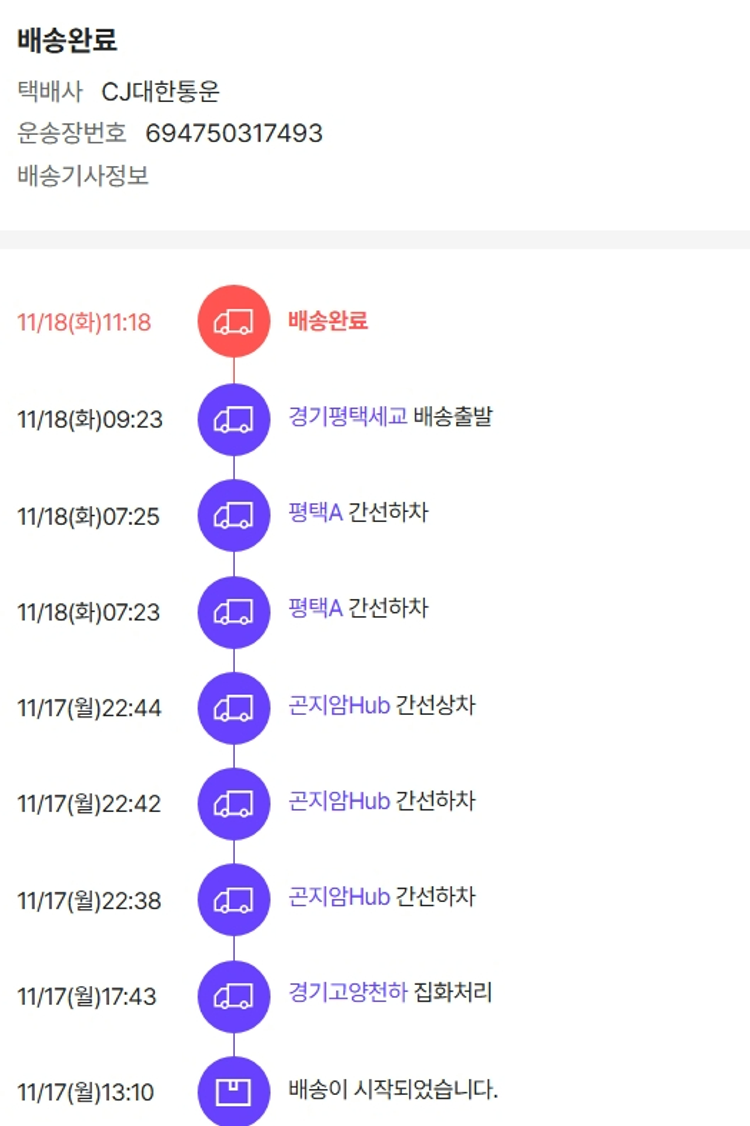The width and height of the screenshot is (750, 1126).
Task: Click truck icon next to 곤지암Hub 간선상차
Action: [234, 708]
